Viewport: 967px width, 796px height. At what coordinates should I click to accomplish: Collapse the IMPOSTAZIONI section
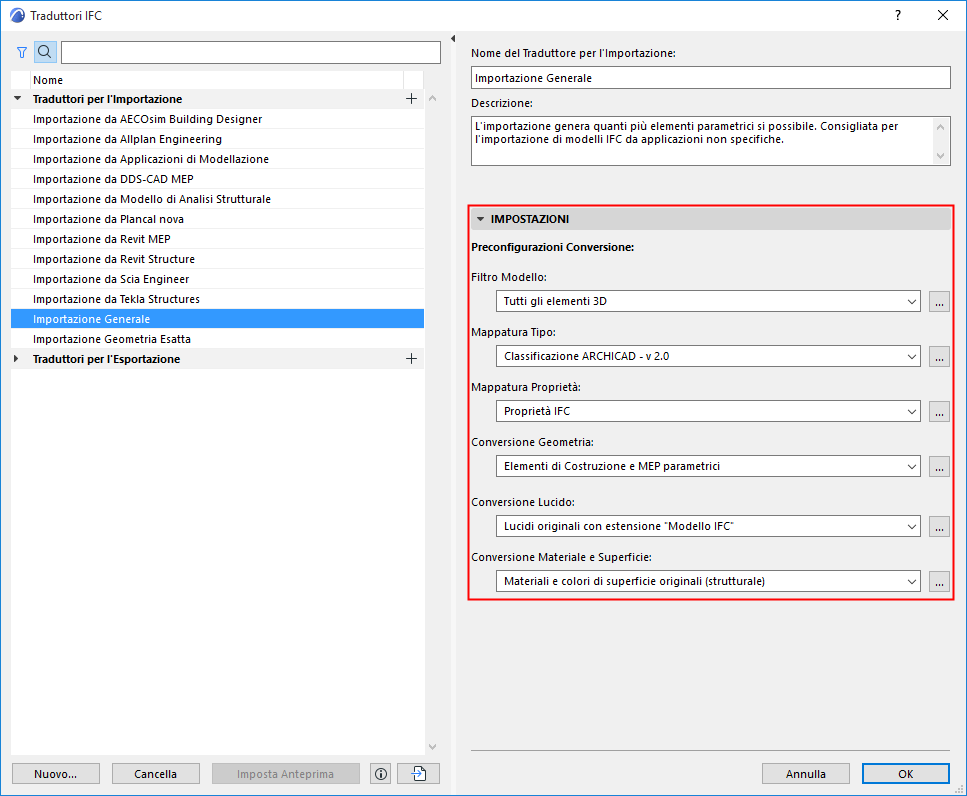coord(480,219)
